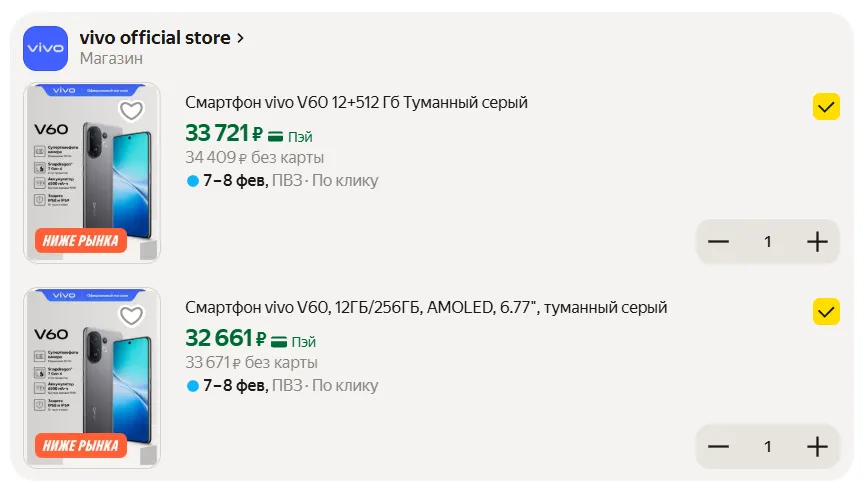Increase quantity of vivo V60 12ГБ/256ГБ
This screenshot has width=862, height=488.
pos(817,447)
